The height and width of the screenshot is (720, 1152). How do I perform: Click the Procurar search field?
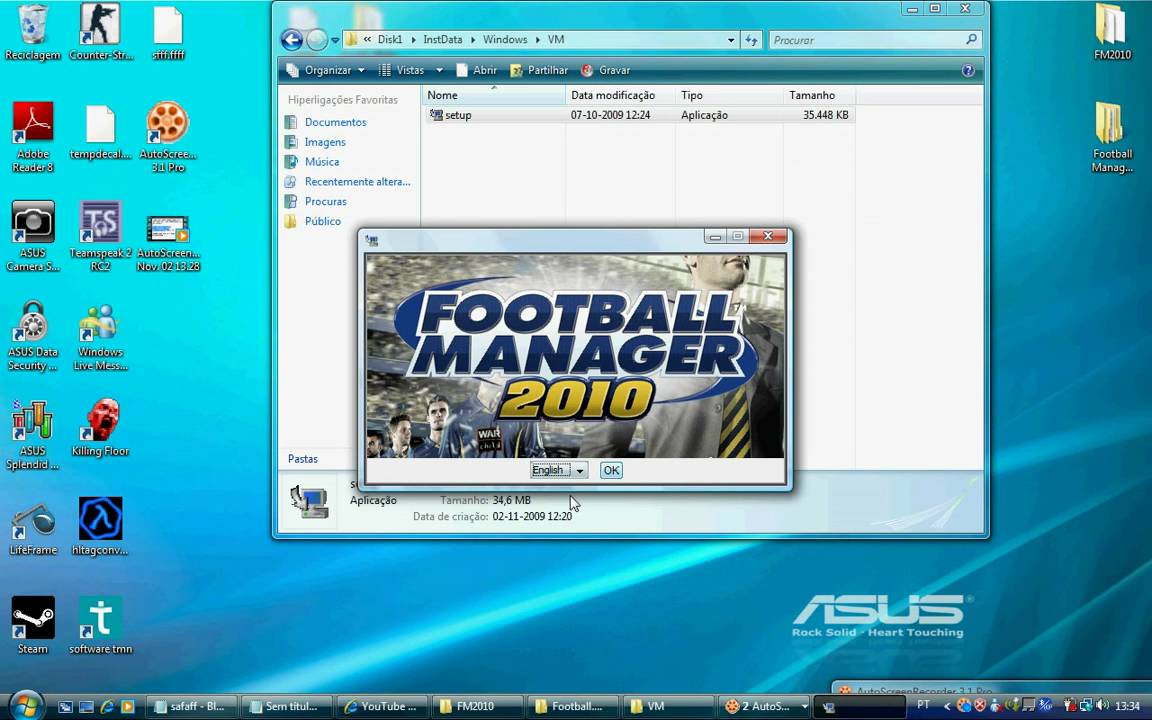click(866, 40)
